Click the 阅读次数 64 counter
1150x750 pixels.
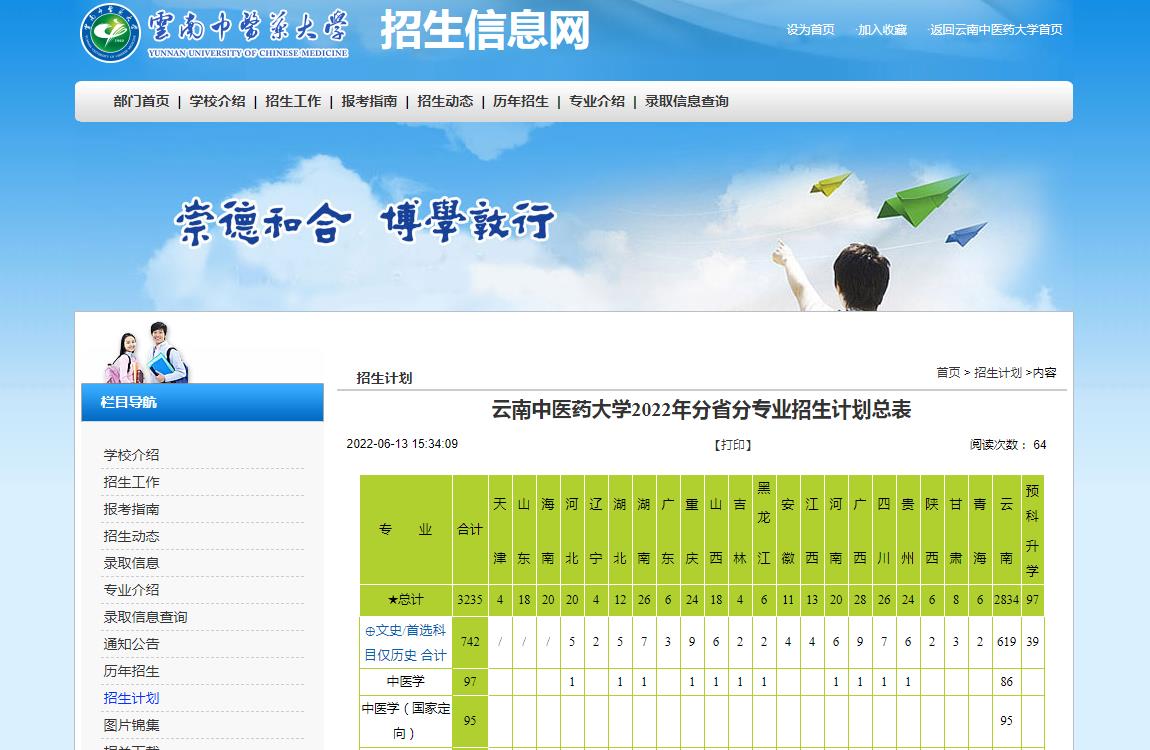1008,445
